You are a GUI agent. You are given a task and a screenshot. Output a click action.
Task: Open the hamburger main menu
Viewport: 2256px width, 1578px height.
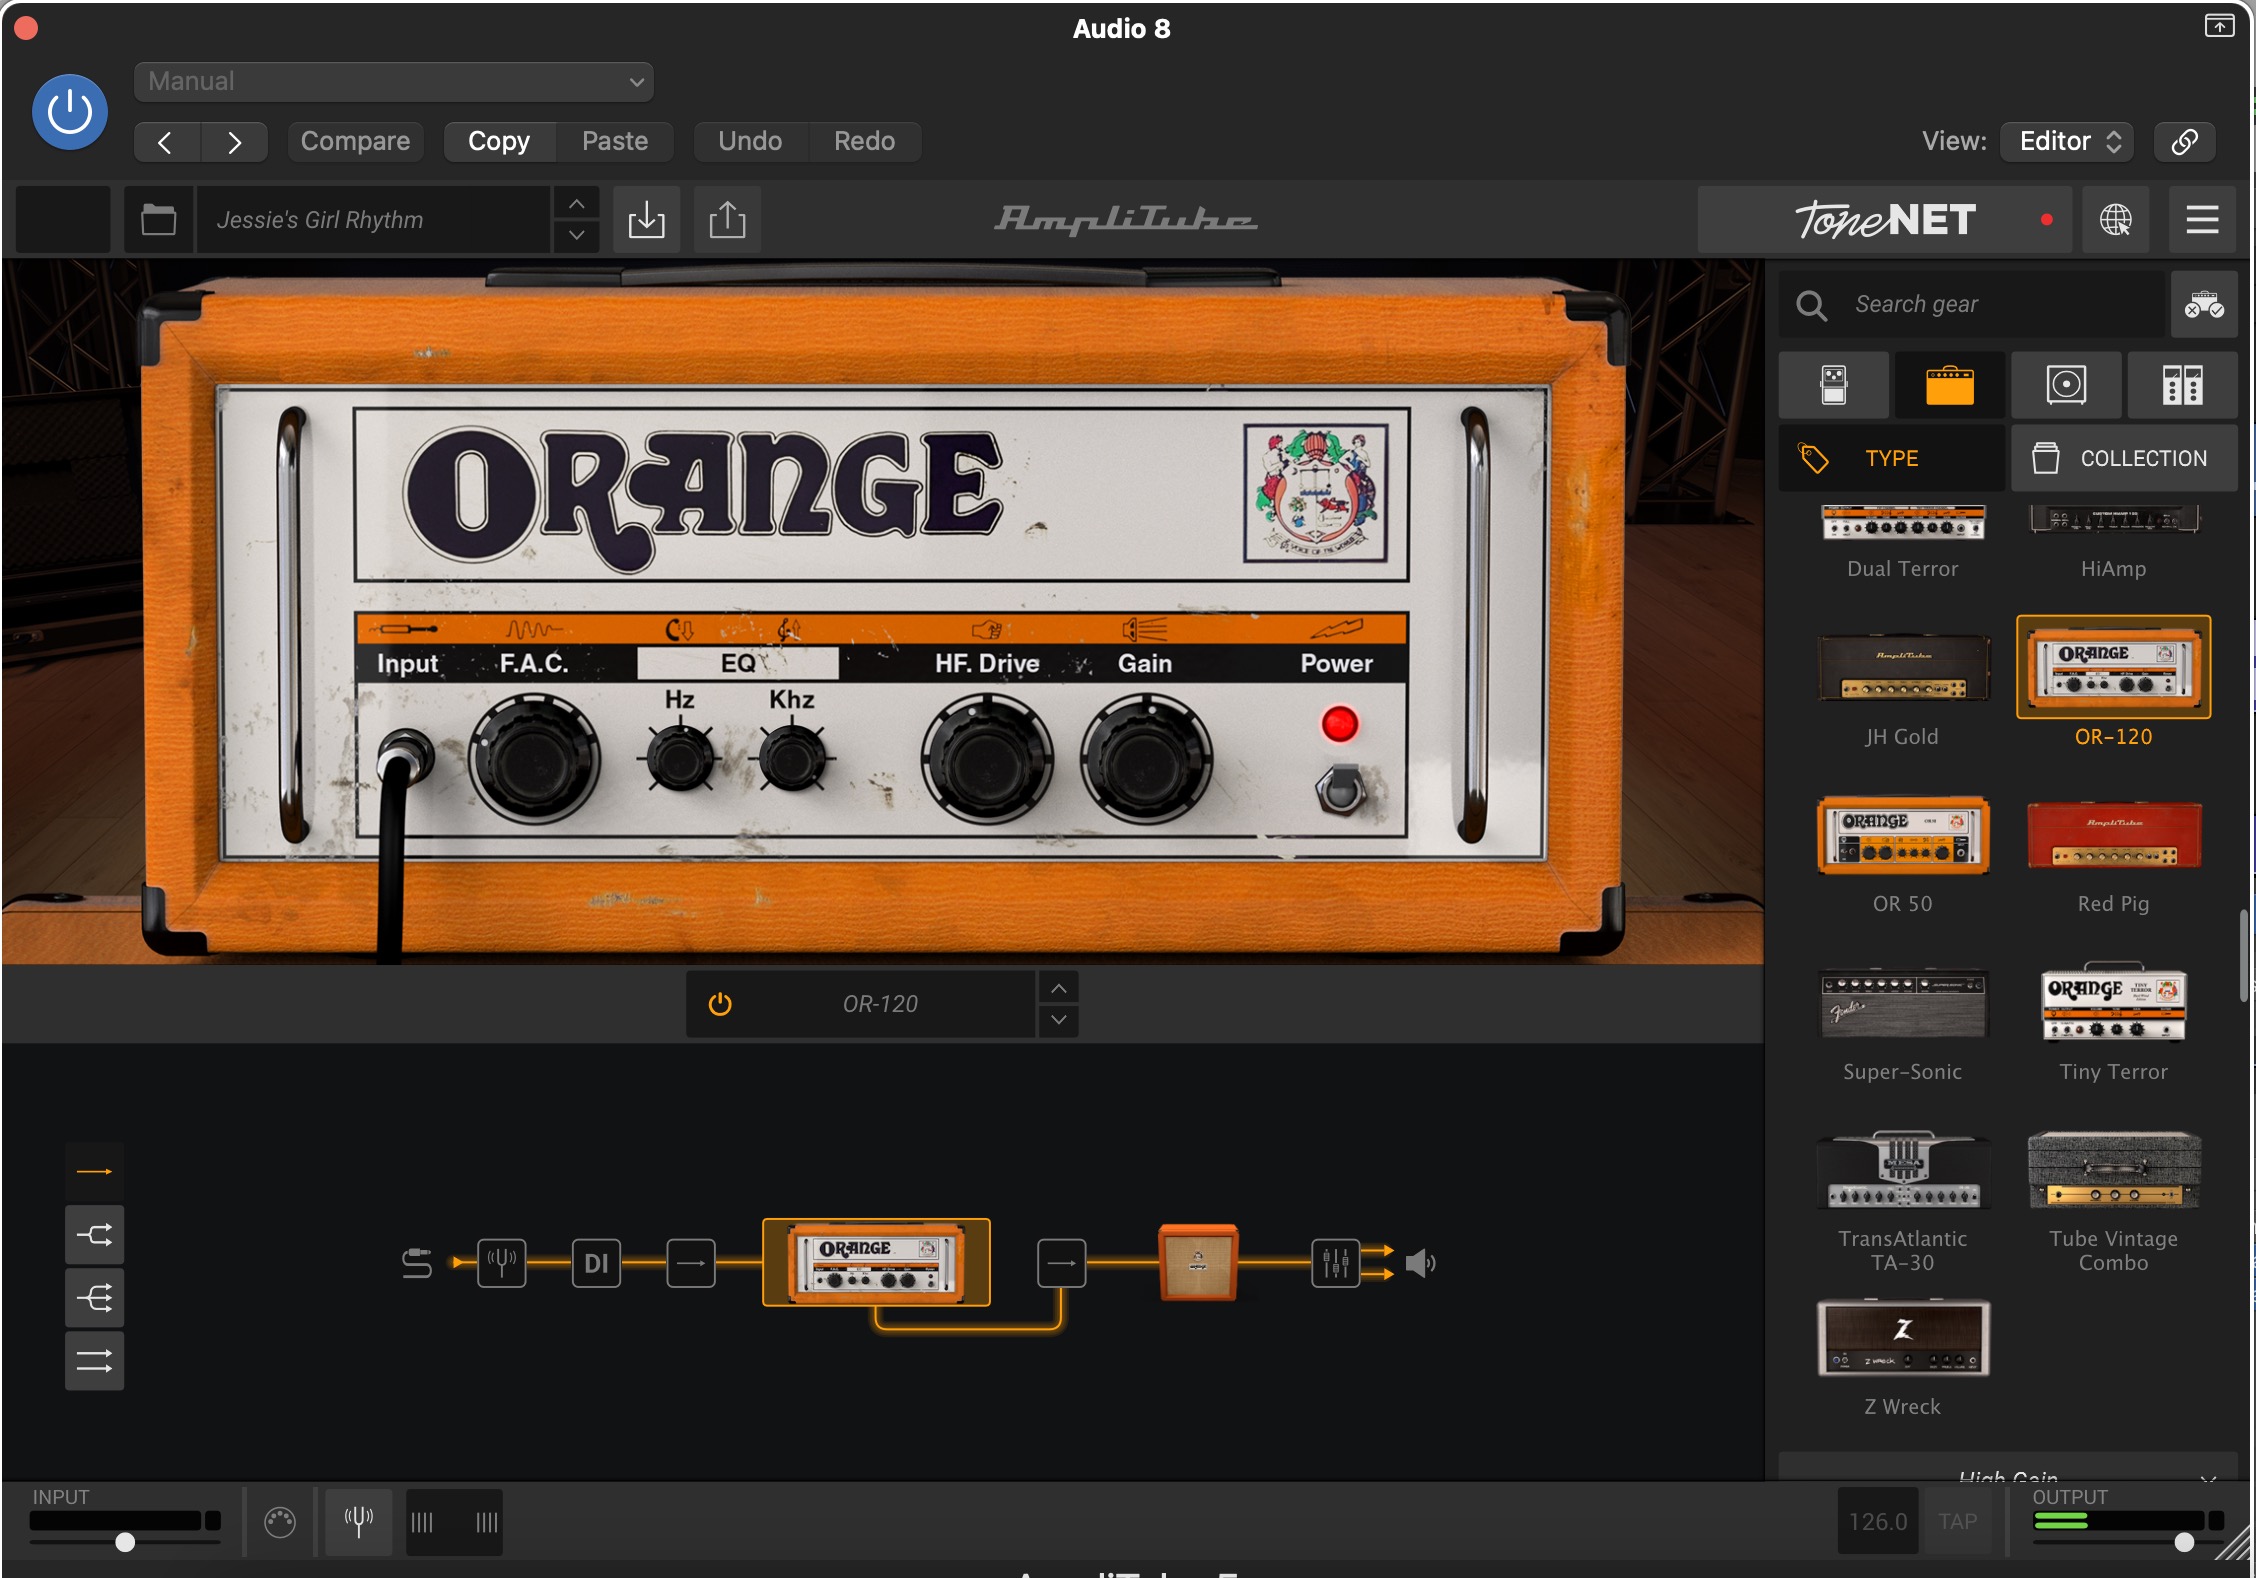[2202, 219]
